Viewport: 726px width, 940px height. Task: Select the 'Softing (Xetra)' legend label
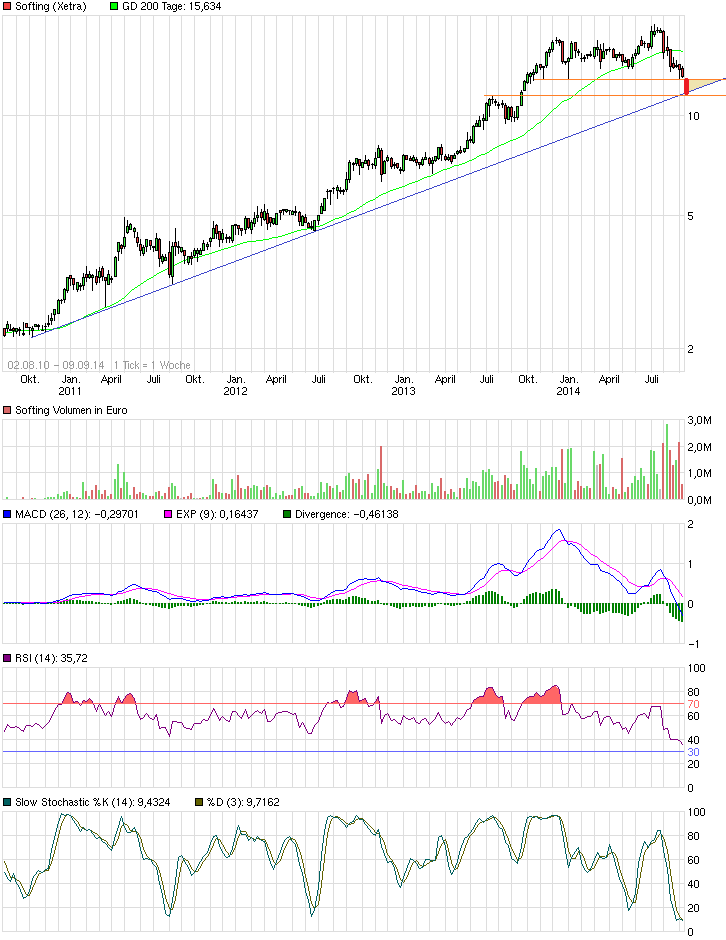click(x=50, y=7)
